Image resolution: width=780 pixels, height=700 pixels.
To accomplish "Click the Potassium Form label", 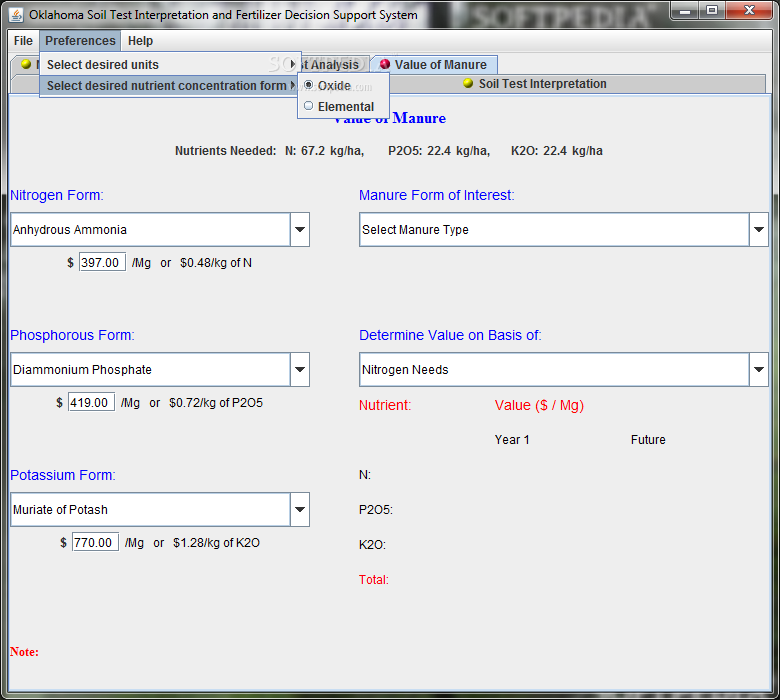I will 63,475.
